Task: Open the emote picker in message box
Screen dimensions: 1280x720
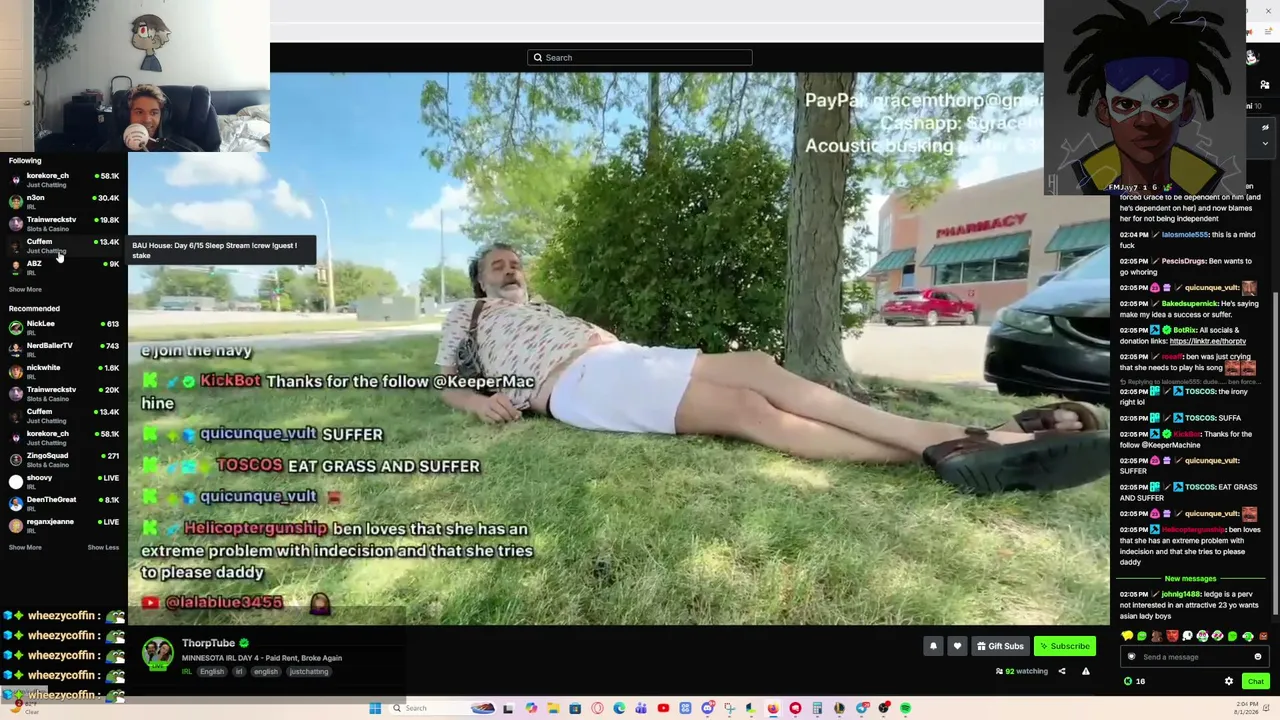Action: [x=1258, y=657]
